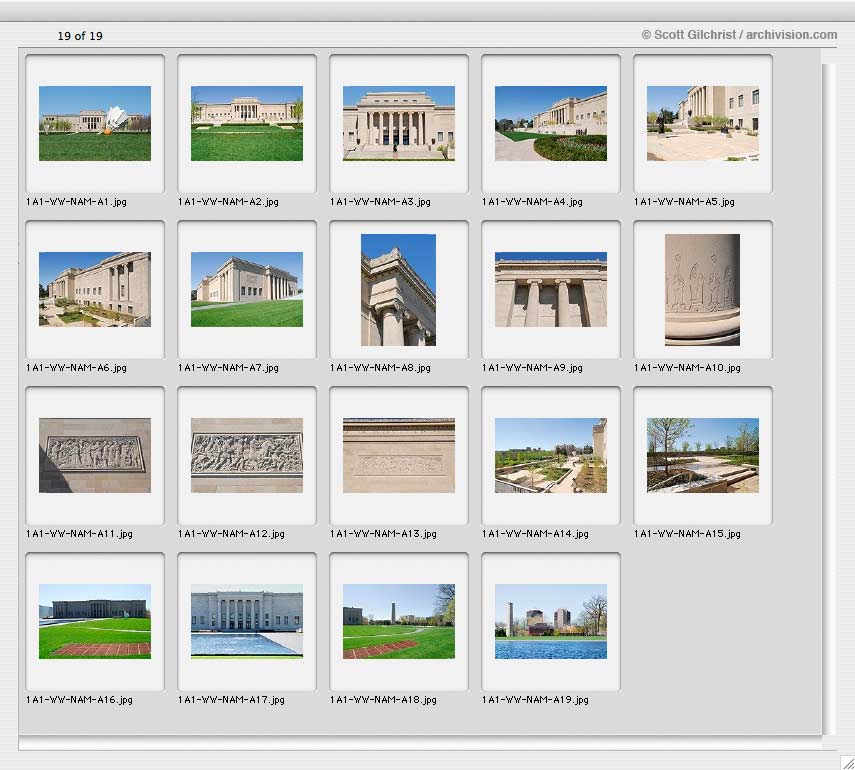This screenshot has height=770, width=855.
Task: Click filename label 1A1-WW-NAM-A1.jpg
Action: [76, 202]
